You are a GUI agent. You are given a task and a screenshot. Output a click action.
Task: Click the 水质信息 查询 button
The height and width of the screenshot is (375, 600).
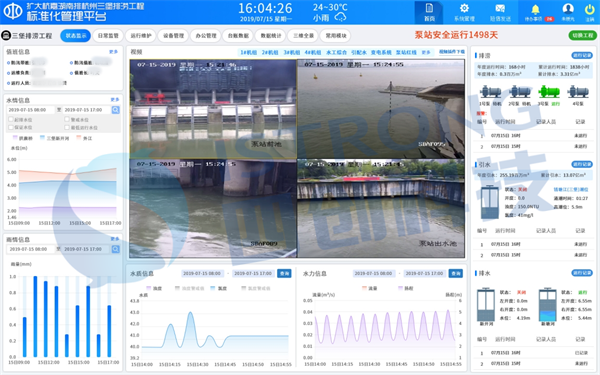click(x=284, y=273)
